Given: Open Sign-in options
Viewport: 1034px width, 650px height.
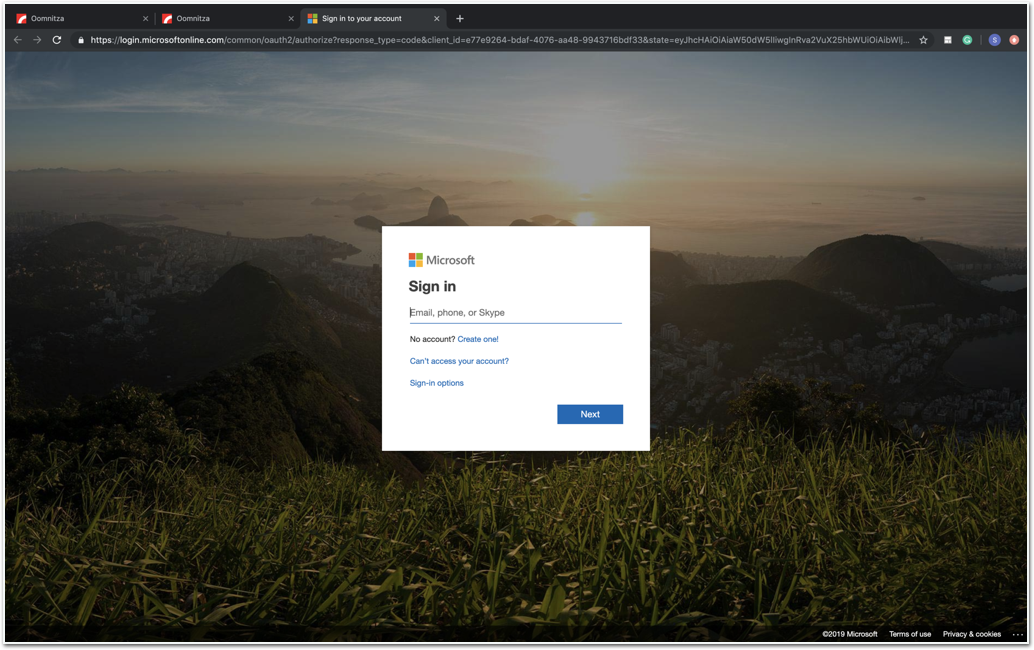Looking at the screenshot, I should pos(437,383).
